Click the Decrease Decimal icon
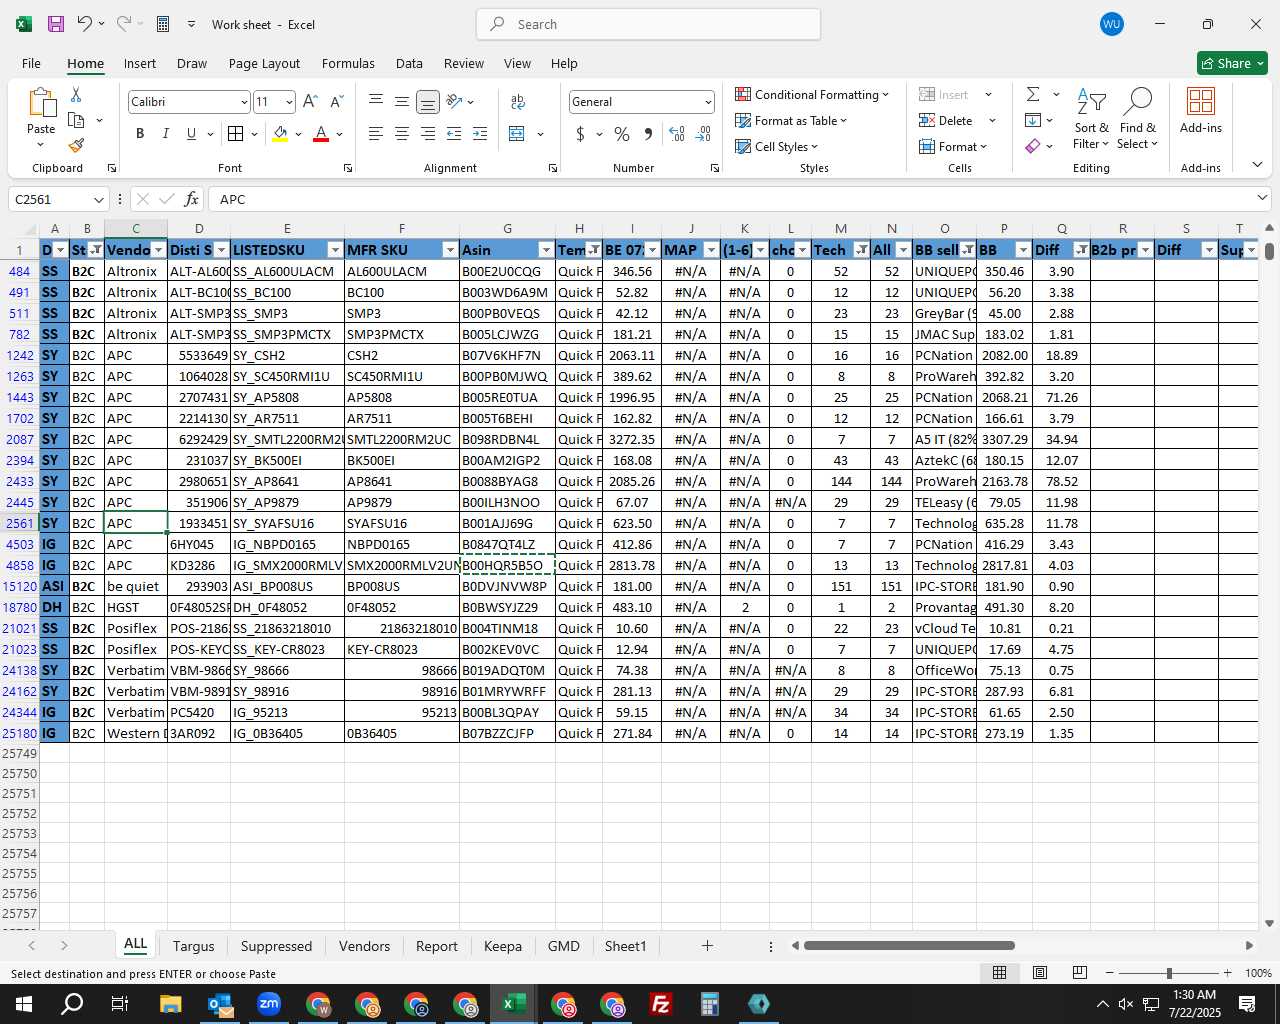 [703, 134]
